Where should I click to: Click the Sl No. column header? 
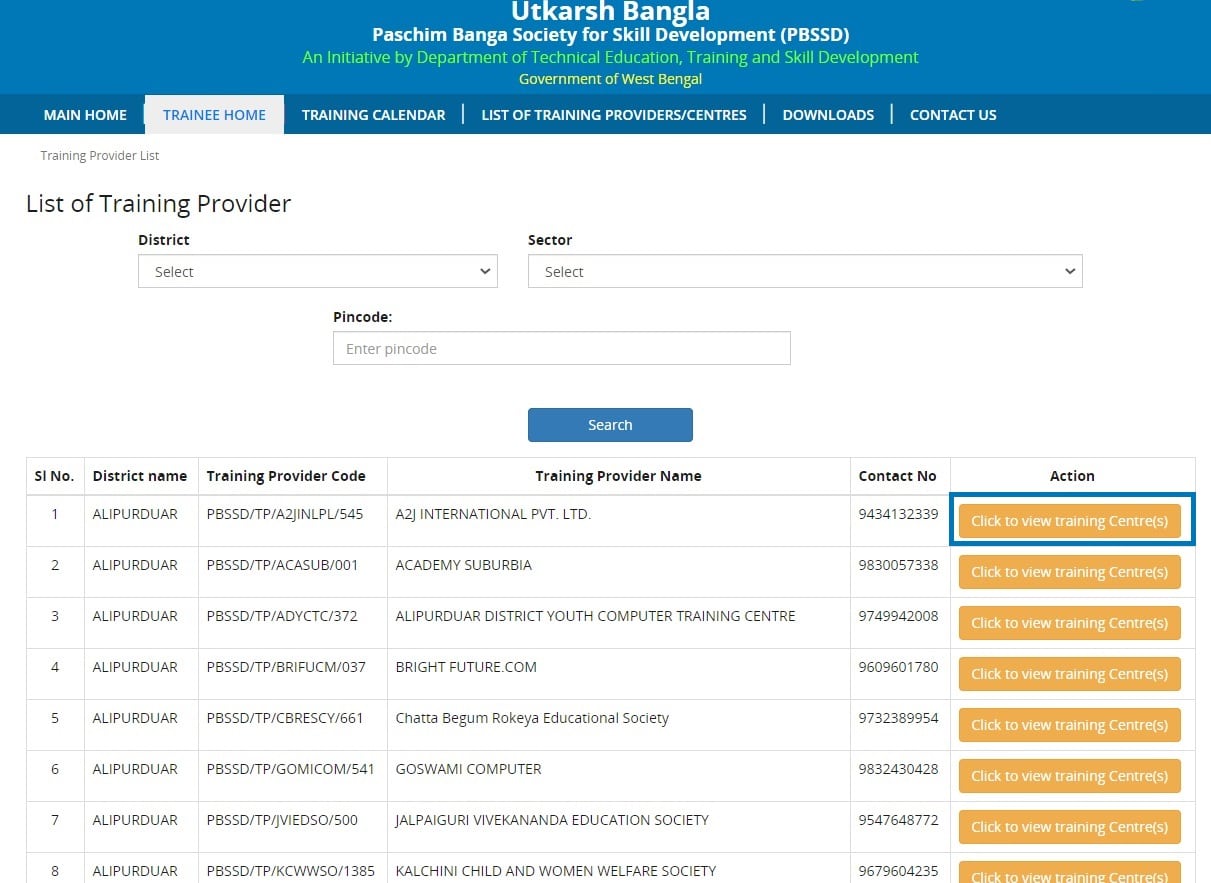pos(55,476)
